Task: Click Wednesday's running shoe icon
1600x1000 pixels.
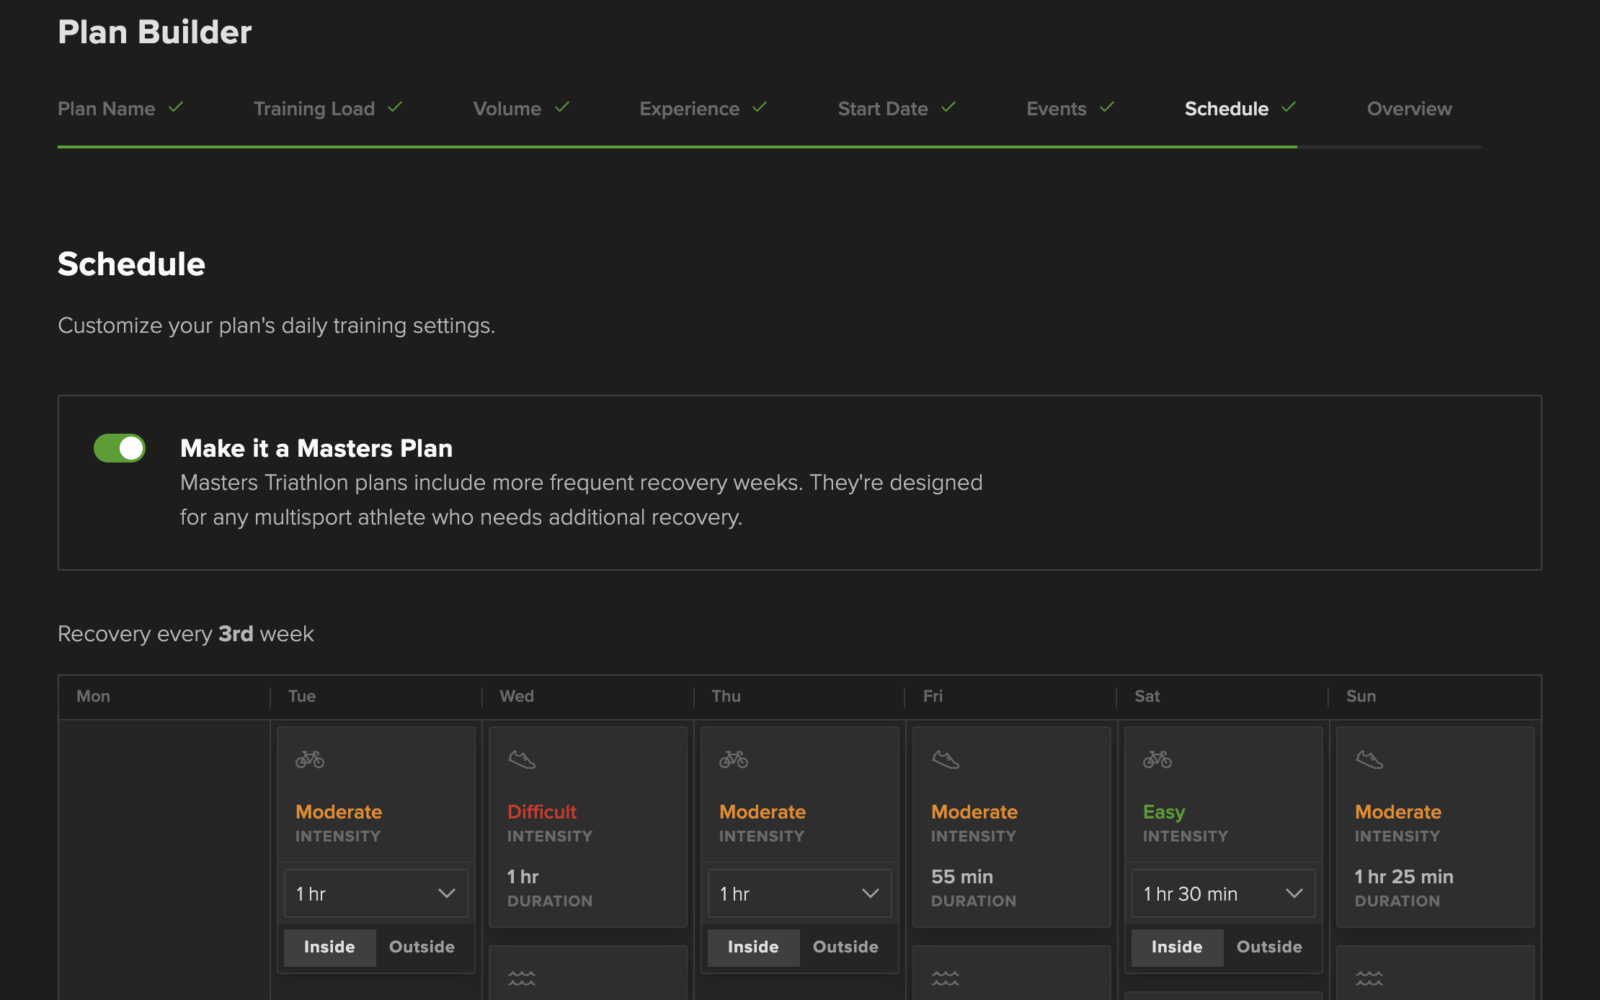Action: (x=521, y=758)
